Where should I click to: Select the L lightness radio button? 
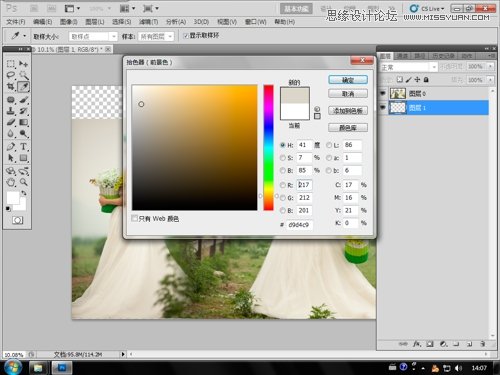click(329, 145)
